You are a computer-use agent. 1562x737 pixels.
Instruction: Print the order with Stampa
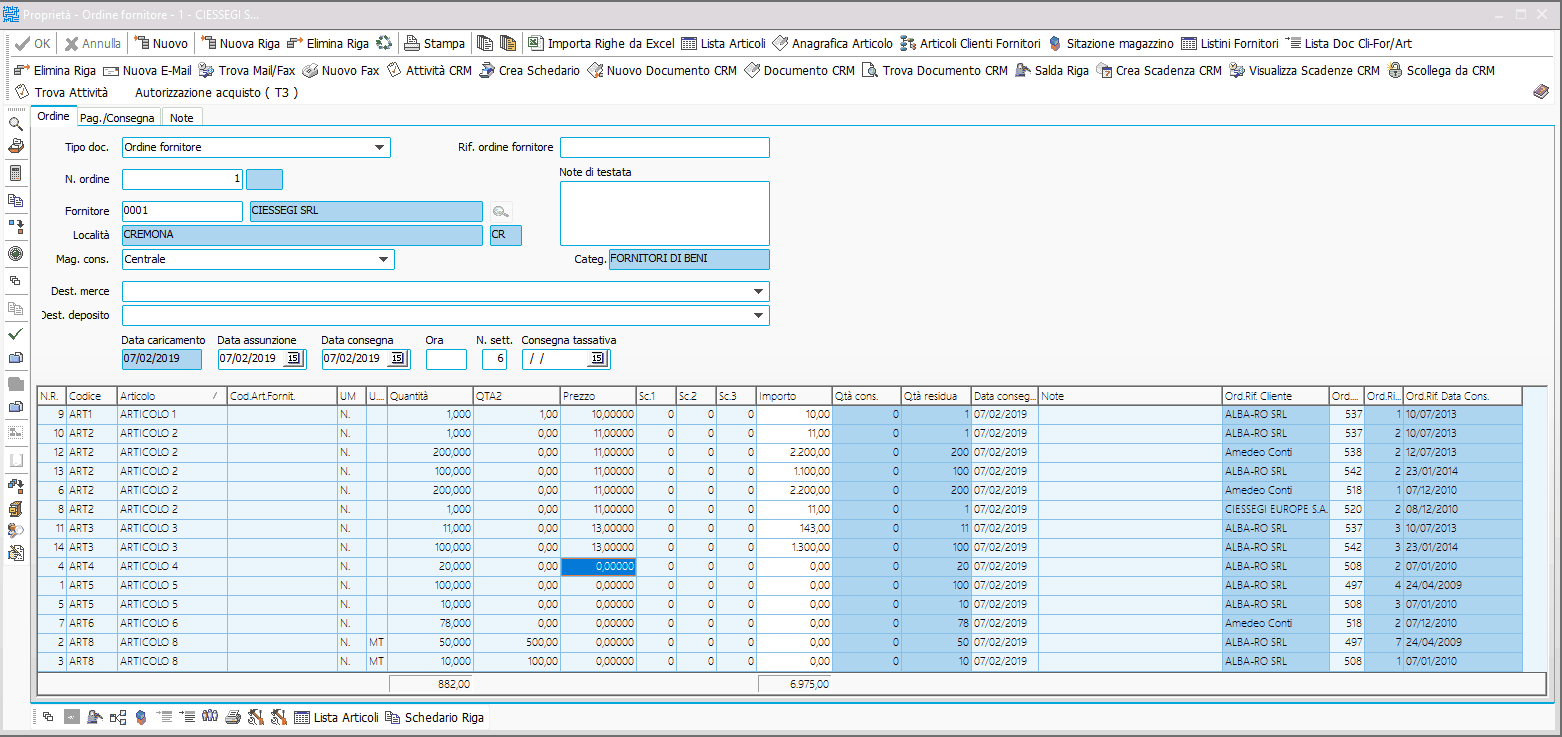(x=434, y=44)
